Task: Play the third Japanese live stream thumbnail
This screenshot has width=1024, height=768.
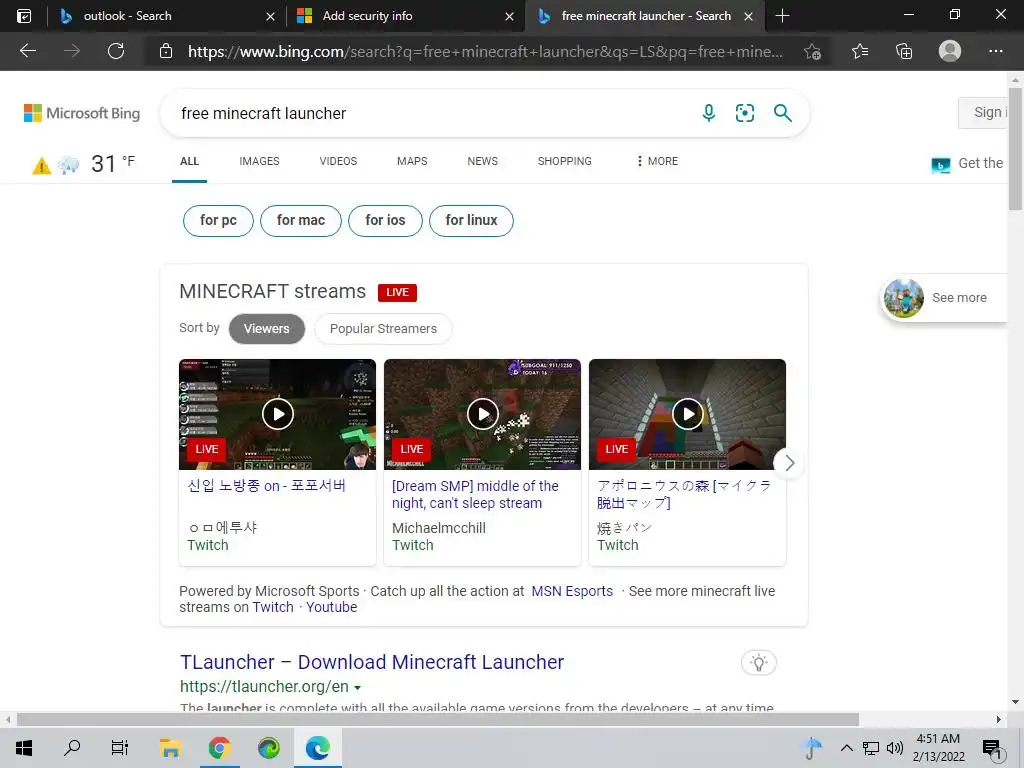Action: [x=687, y=414]
